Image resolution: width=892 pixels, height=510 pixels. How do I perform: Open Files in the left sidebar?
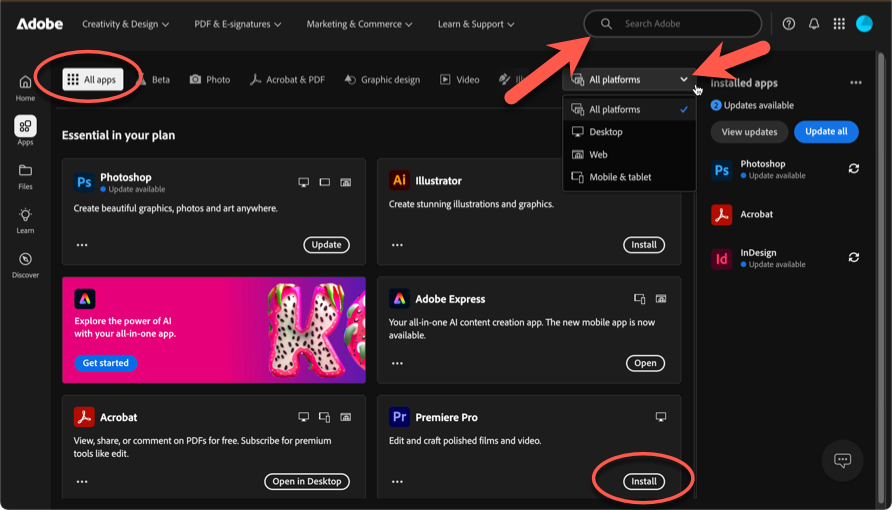pos(25,176)
